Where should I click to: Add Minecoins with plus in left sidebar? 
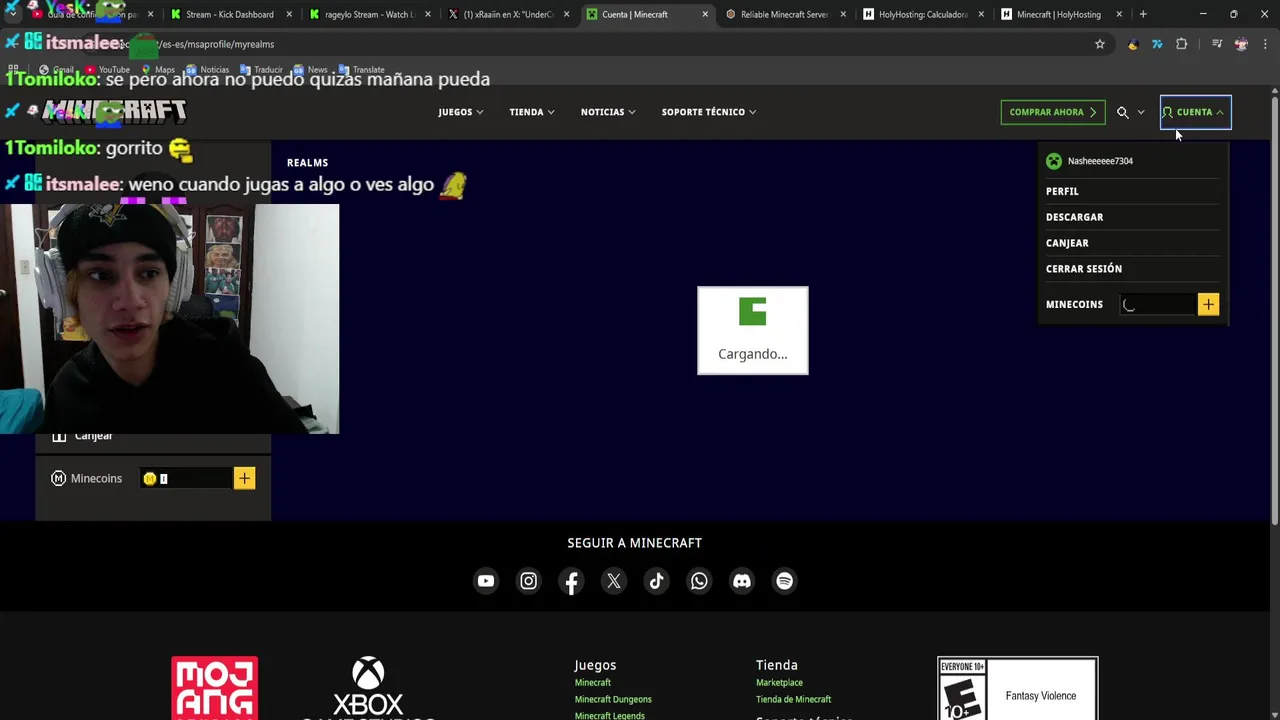coord(244,478)
